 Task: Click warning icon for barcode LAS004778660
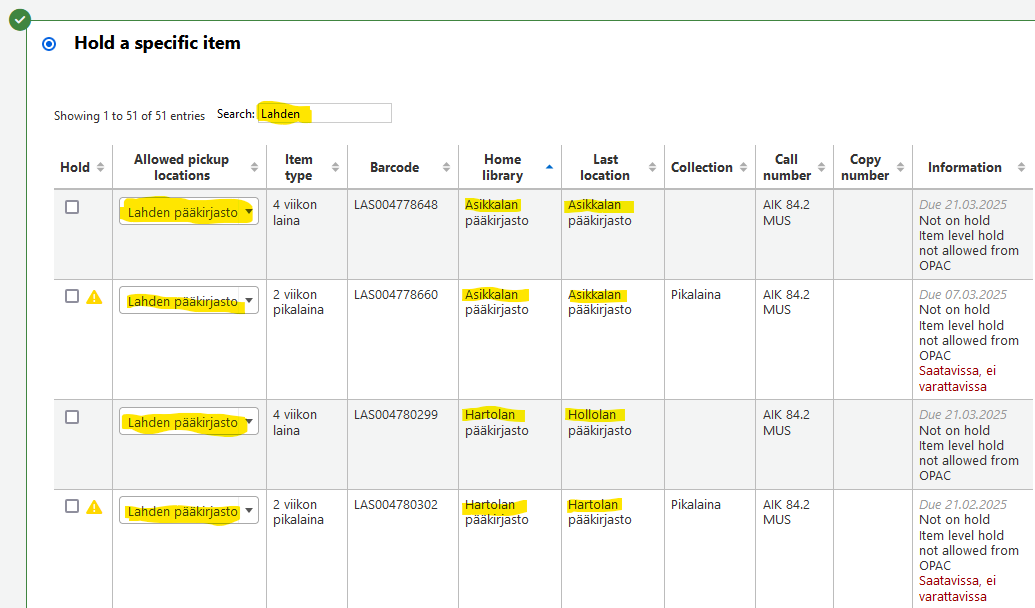pyautogui.click(x=94, y=297)
